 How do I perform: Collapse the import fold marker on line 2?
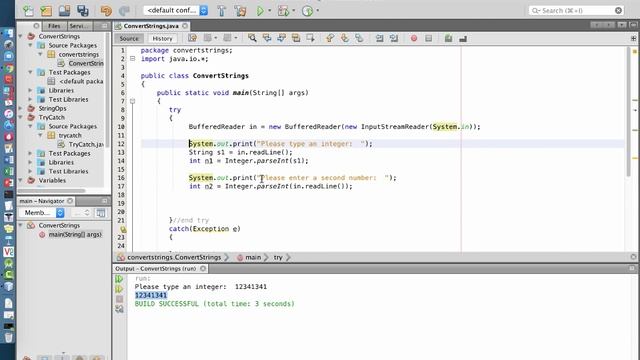(133, 59)
